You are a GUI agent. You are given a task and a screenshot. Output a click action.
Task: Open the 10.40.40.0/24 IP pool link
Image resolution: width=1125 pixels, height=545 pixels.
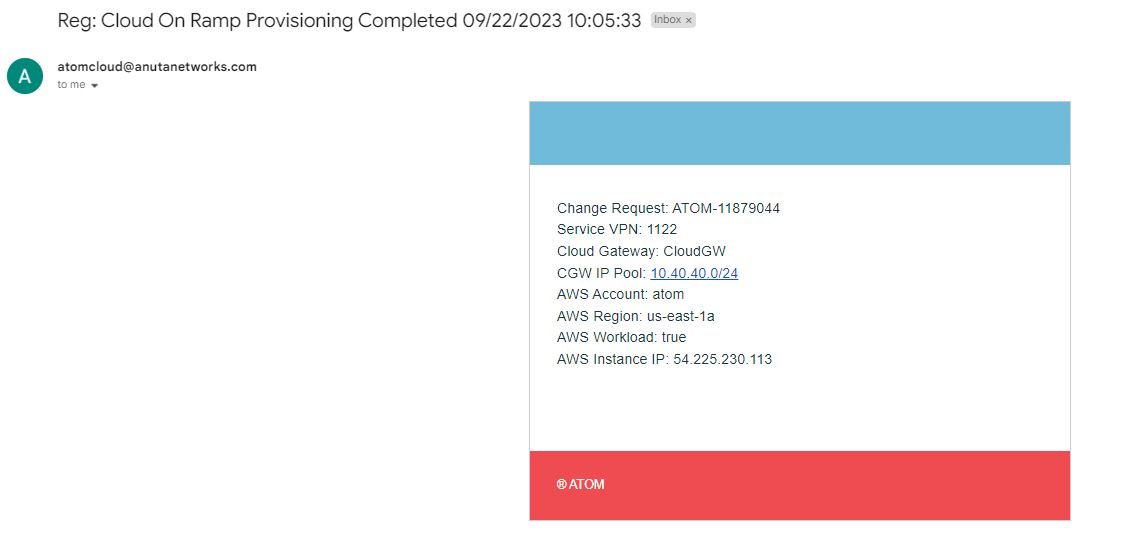point(694,273)
